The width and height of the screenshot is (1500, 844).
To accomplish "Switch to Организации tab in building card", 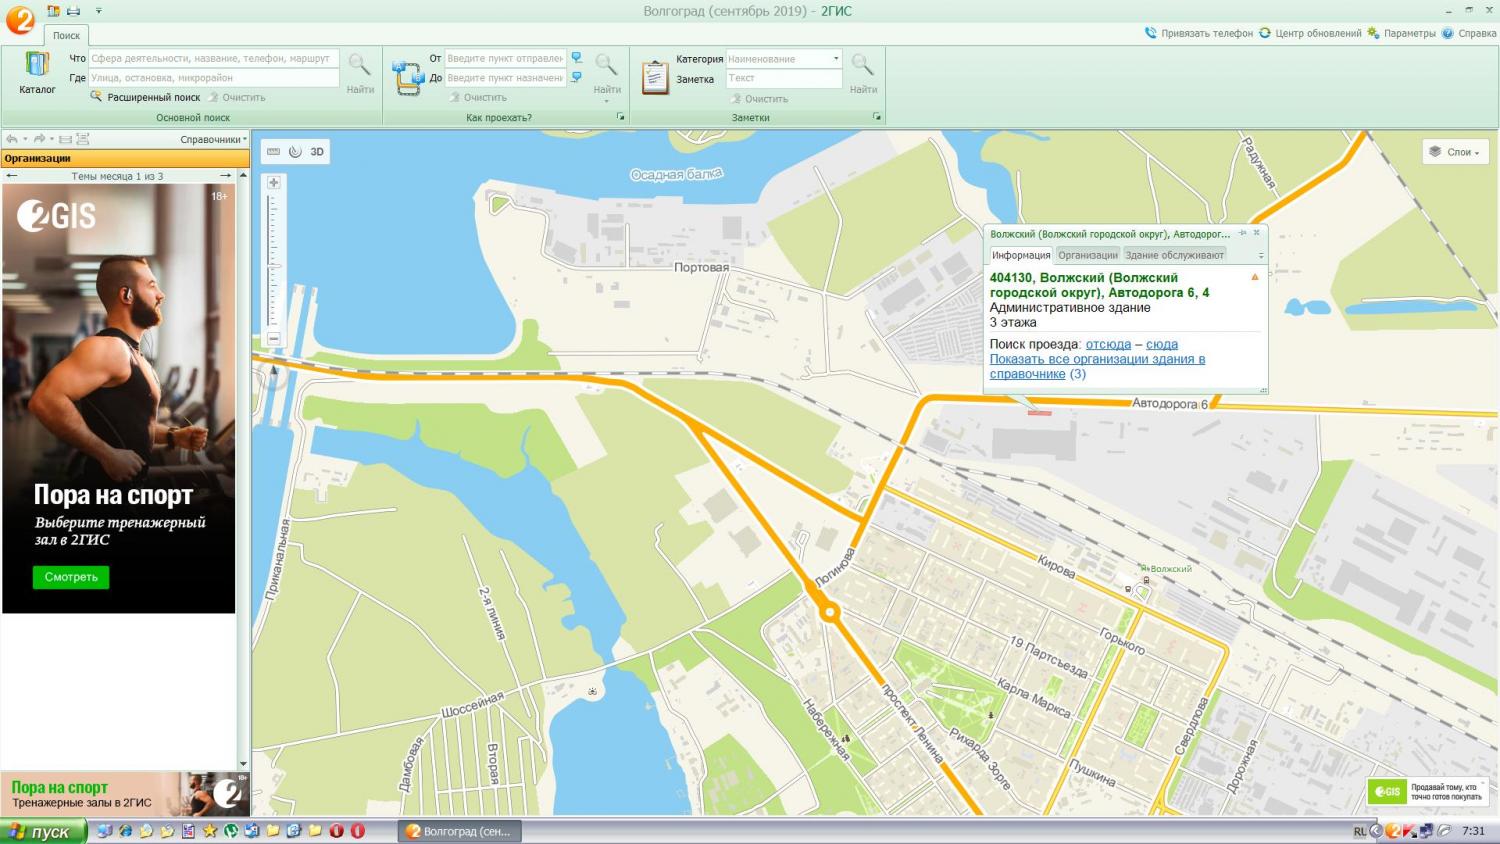I will click(x=1088, y=255).
